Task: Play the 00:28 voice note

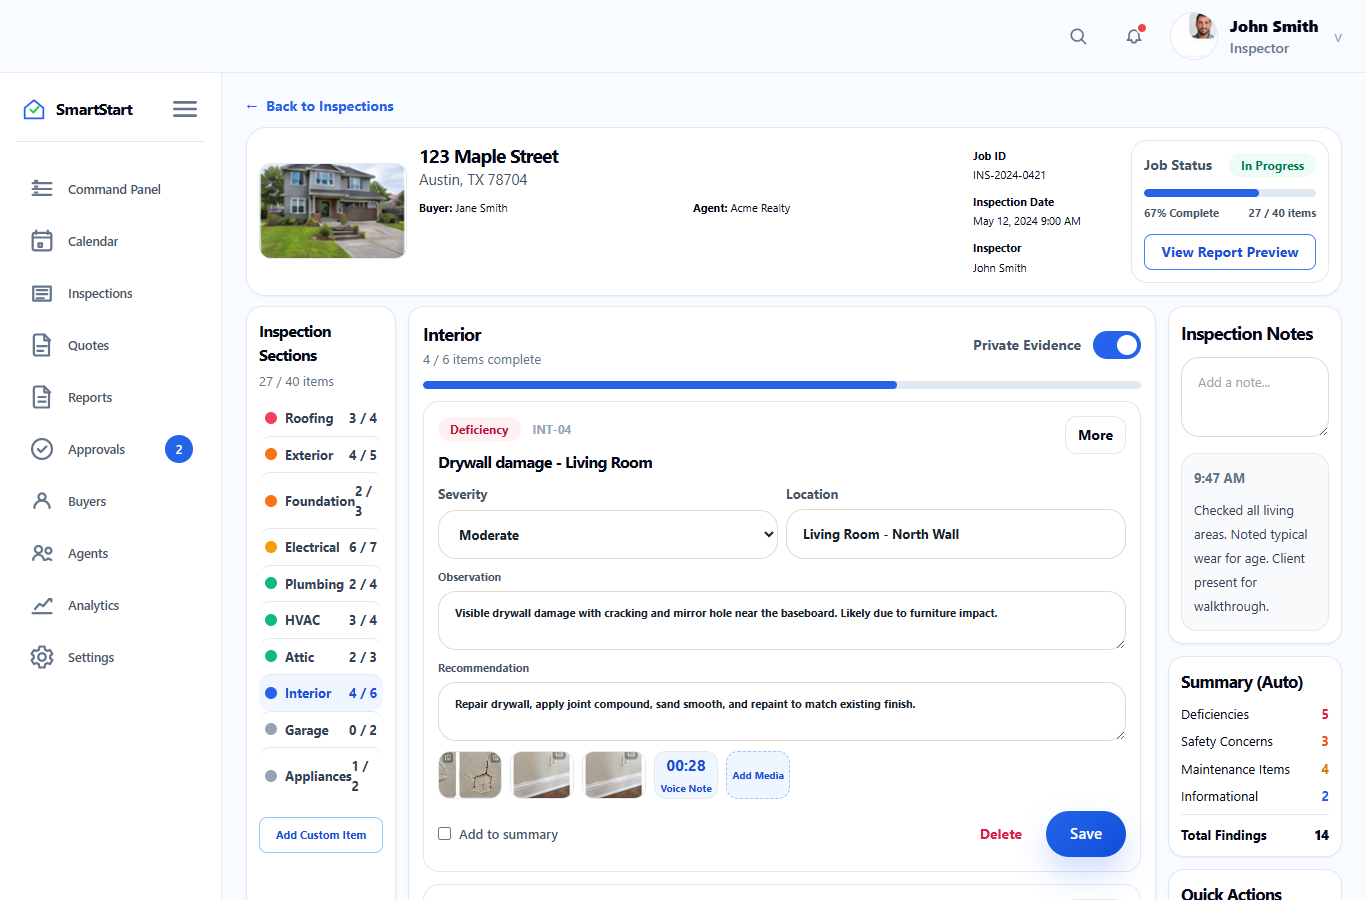Action: 686,775
